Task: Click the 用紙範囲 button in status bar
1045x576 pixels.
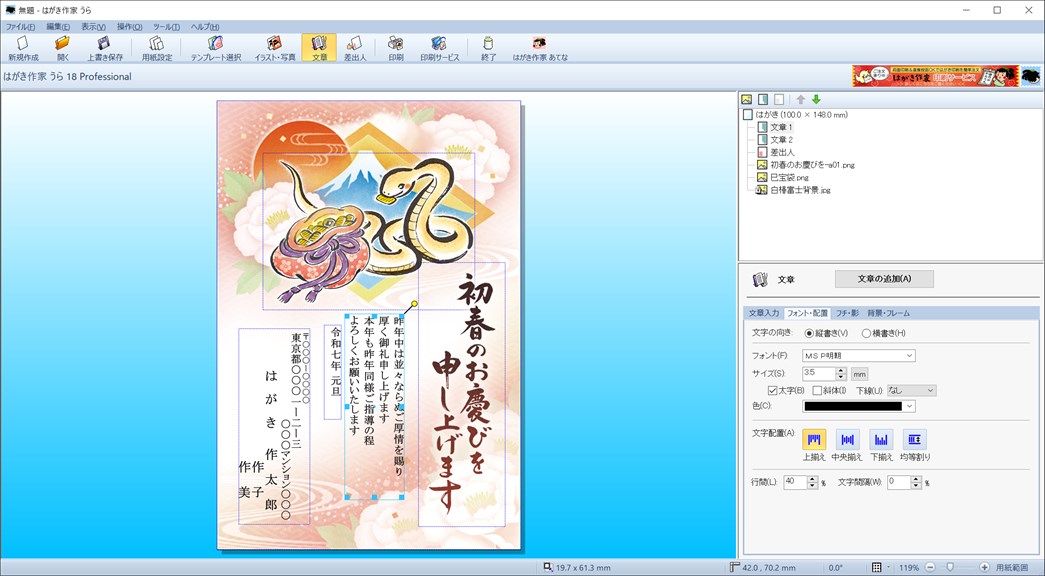Action: tap(1012, 567)
